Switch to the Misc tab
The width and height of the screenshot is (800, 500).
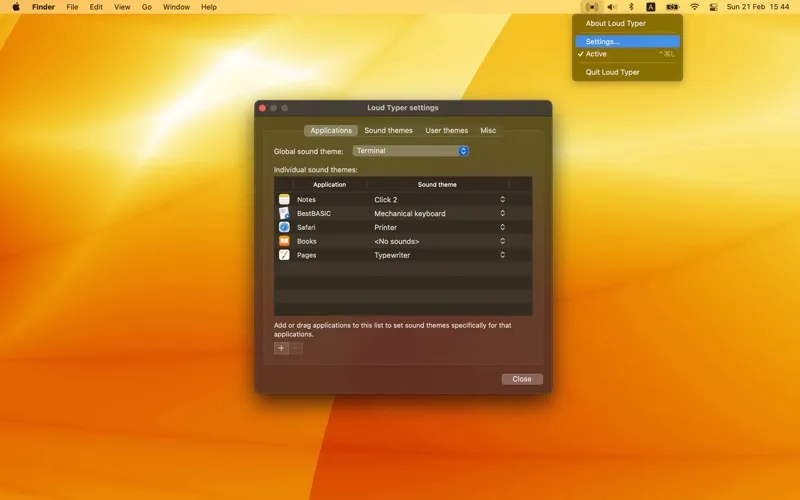(488, 131)
